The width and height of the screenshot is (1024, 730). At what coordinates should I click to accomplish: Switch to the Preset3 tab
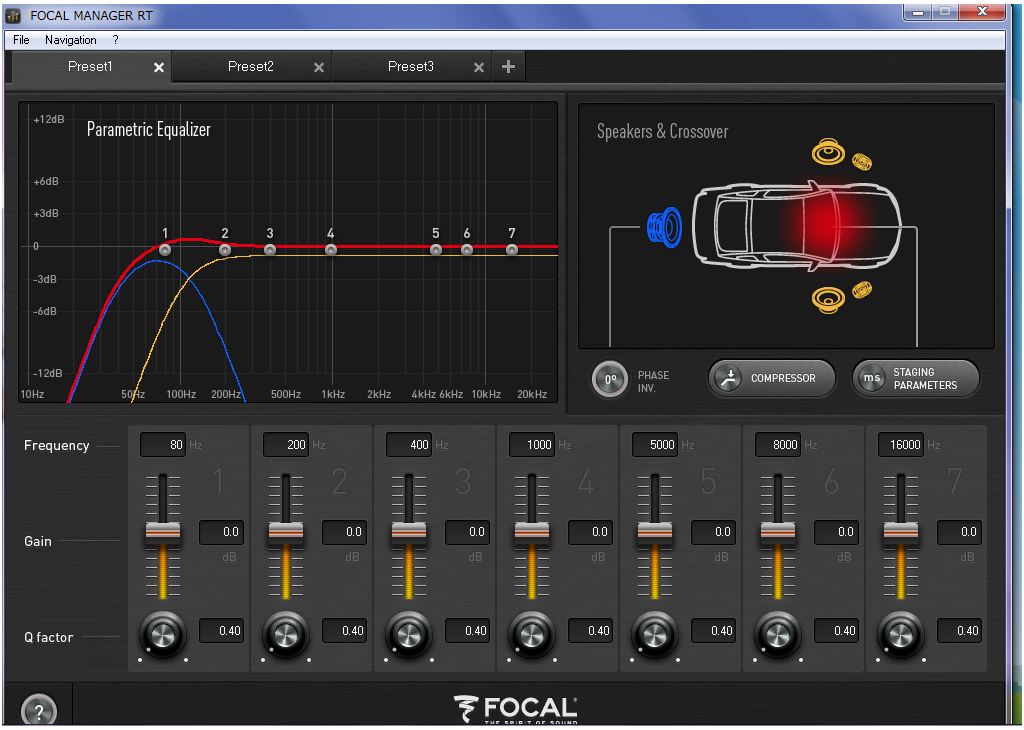pyautogui.click(x=411, y=67)
